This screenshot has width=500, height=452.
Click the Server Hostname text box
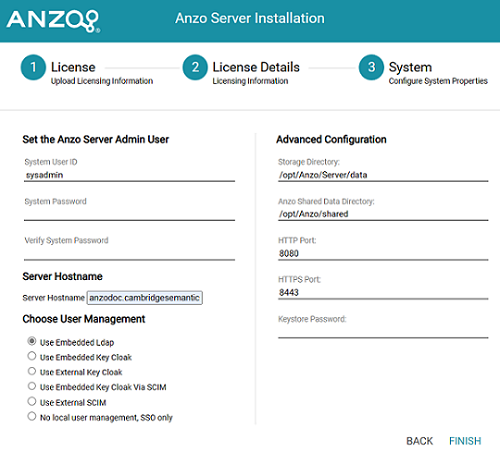click(145, 298)
